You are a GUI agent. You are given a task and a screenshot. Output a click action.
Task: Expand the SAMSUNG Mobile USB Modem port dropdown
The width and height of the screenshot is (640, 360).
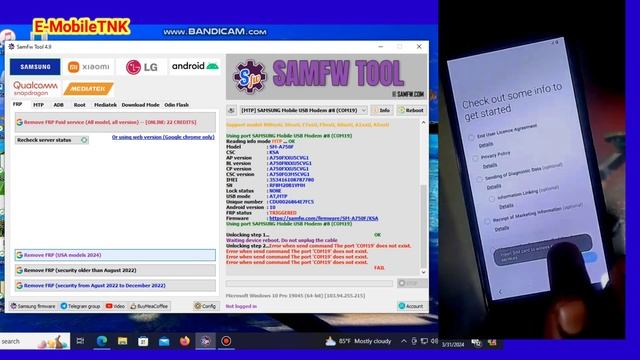[303, 110]
